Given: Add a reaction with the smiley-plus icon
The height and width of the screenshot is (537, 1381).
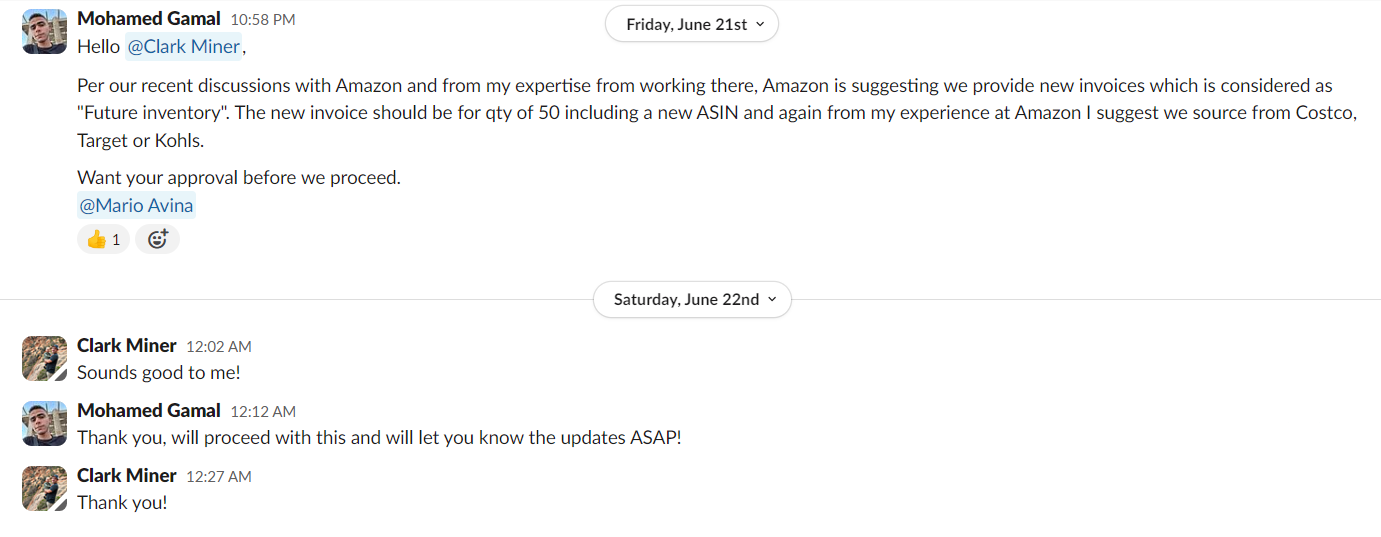Looking at the screenshot, I should point(157,239).
